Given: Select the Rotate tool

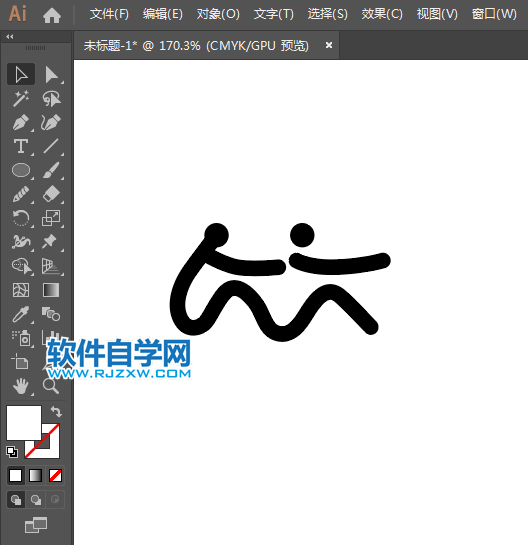Looking at the screenshot, I should click(21, 218).
